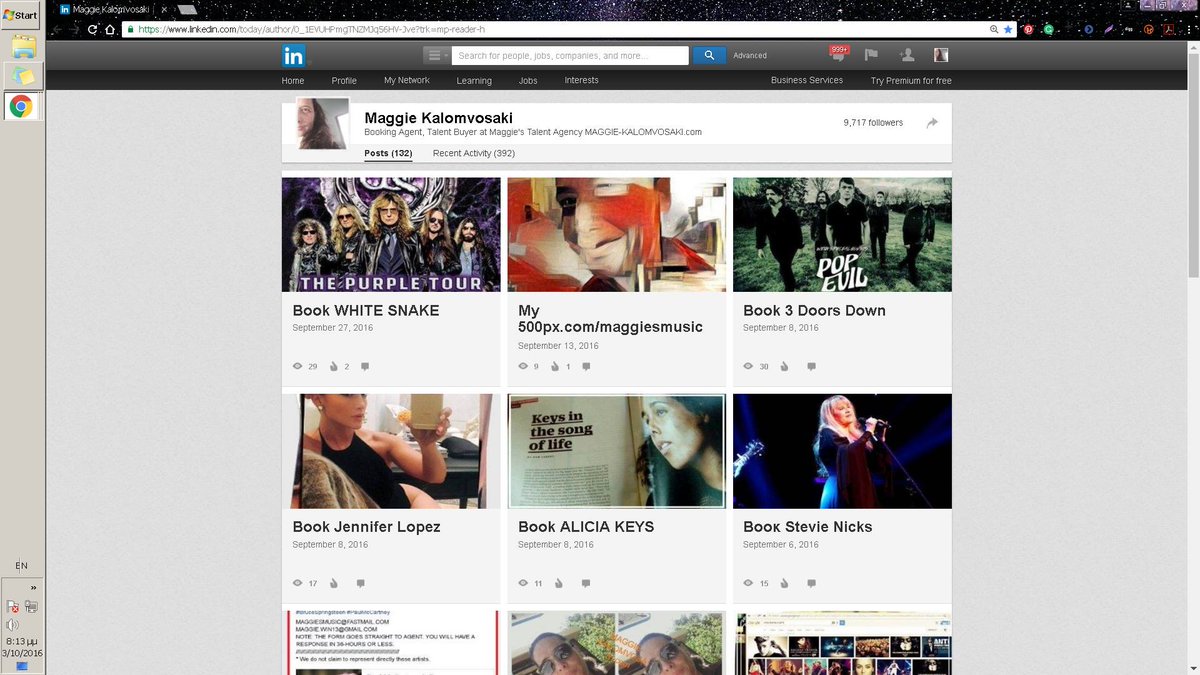Open Chrome three-dot menu
The height and width of the screenshot is (675, 1200).
tap(1189, 29)
